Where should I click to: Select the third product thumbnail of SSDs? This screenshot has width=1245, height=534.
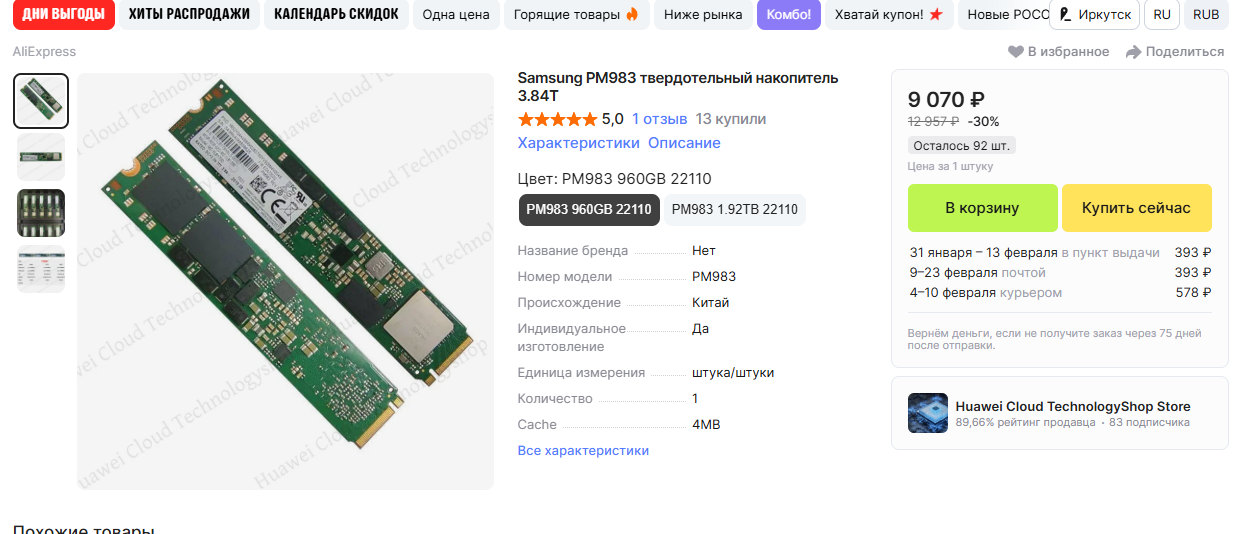click(x=41, y=213)
